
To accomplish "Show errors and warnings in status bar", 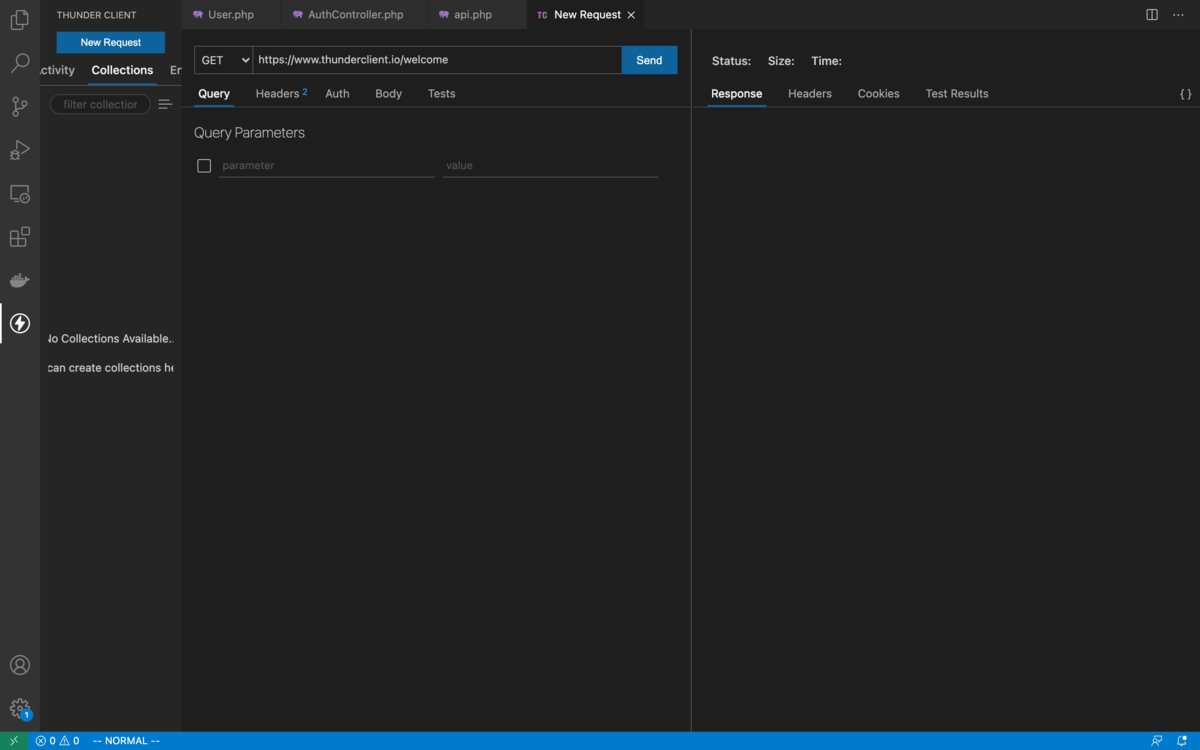I will [x=57, y=741].
